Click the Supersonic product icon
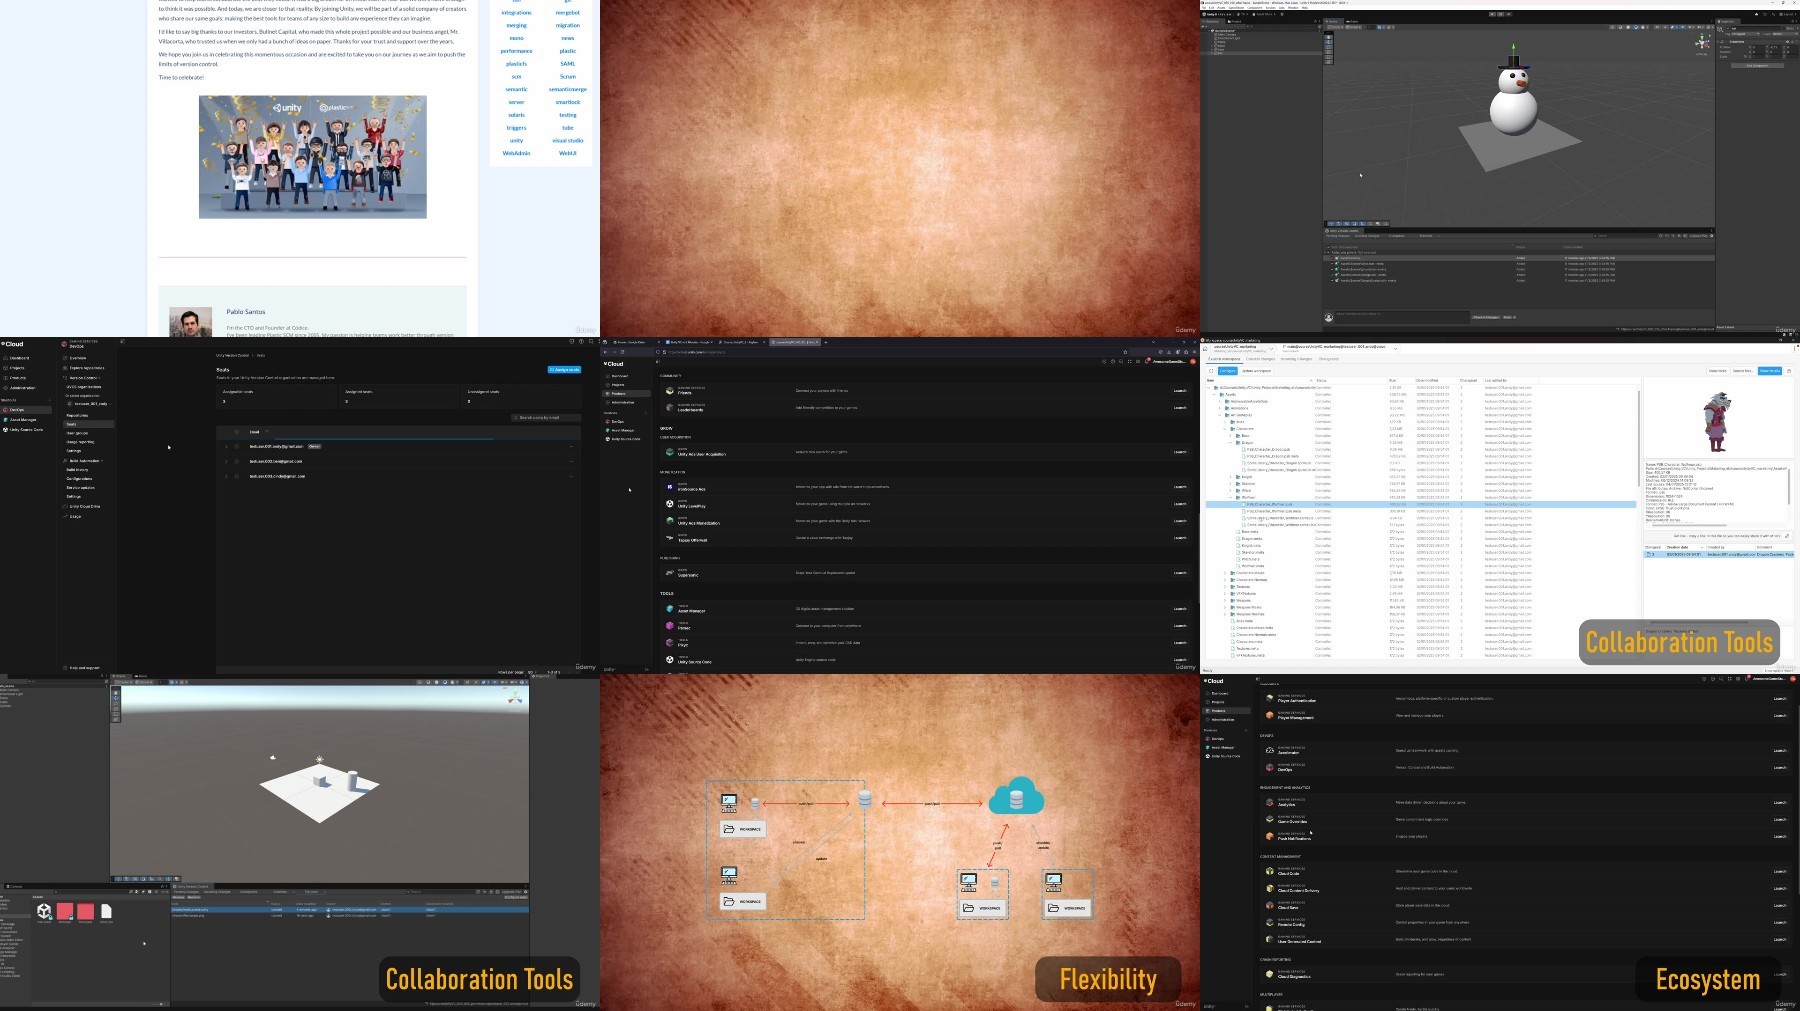Screen dimensions: 1800x1011 coord(670,573)
